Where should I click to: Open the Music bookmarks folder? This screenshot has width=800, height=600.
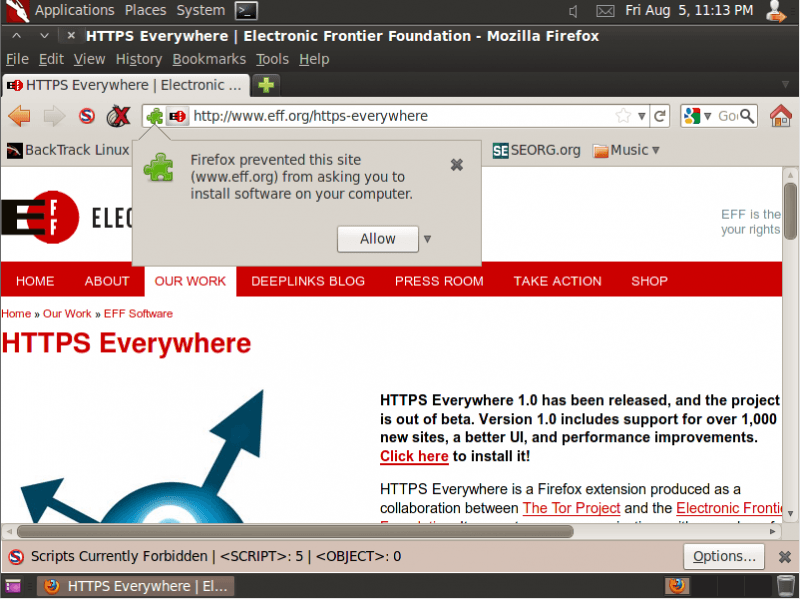pos(626,150)
